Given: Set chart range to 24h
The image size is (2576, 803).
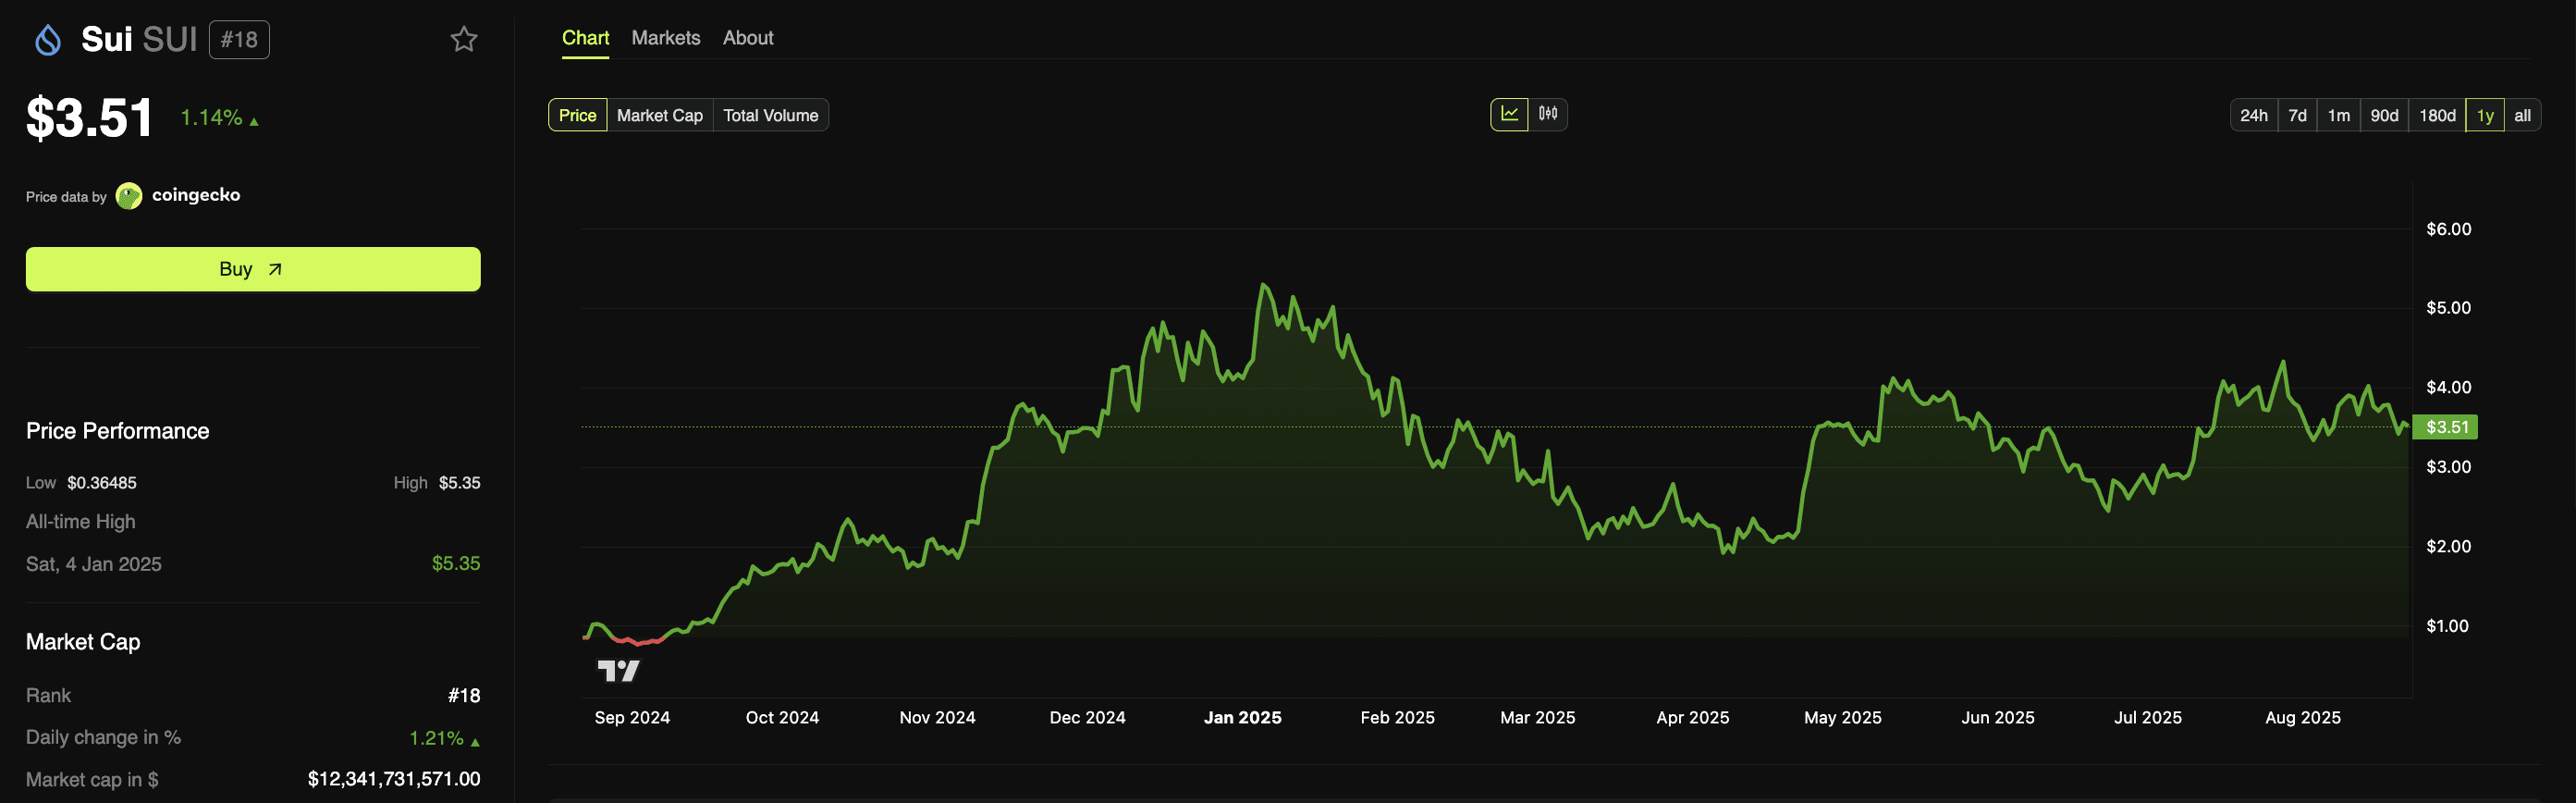Looking at the screenshot, I should click(x=2254, y=115).
